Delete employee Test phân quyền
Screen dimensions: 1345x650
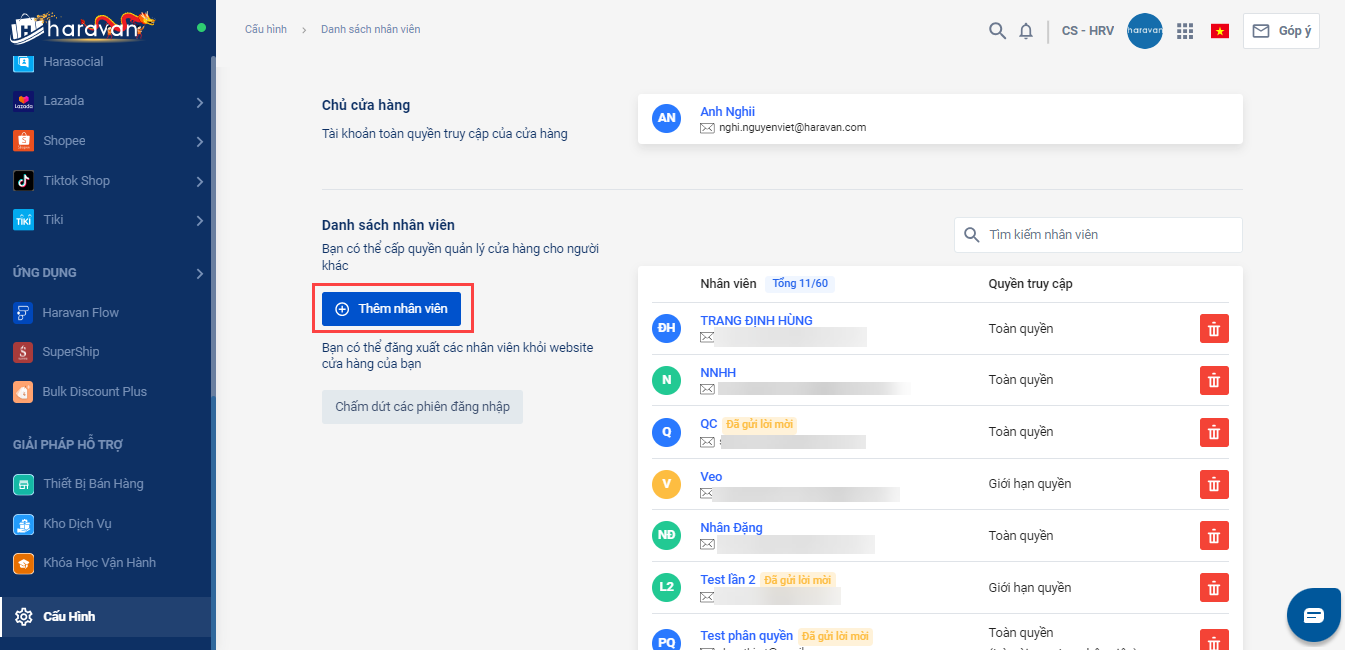(x=1214, y=640)
